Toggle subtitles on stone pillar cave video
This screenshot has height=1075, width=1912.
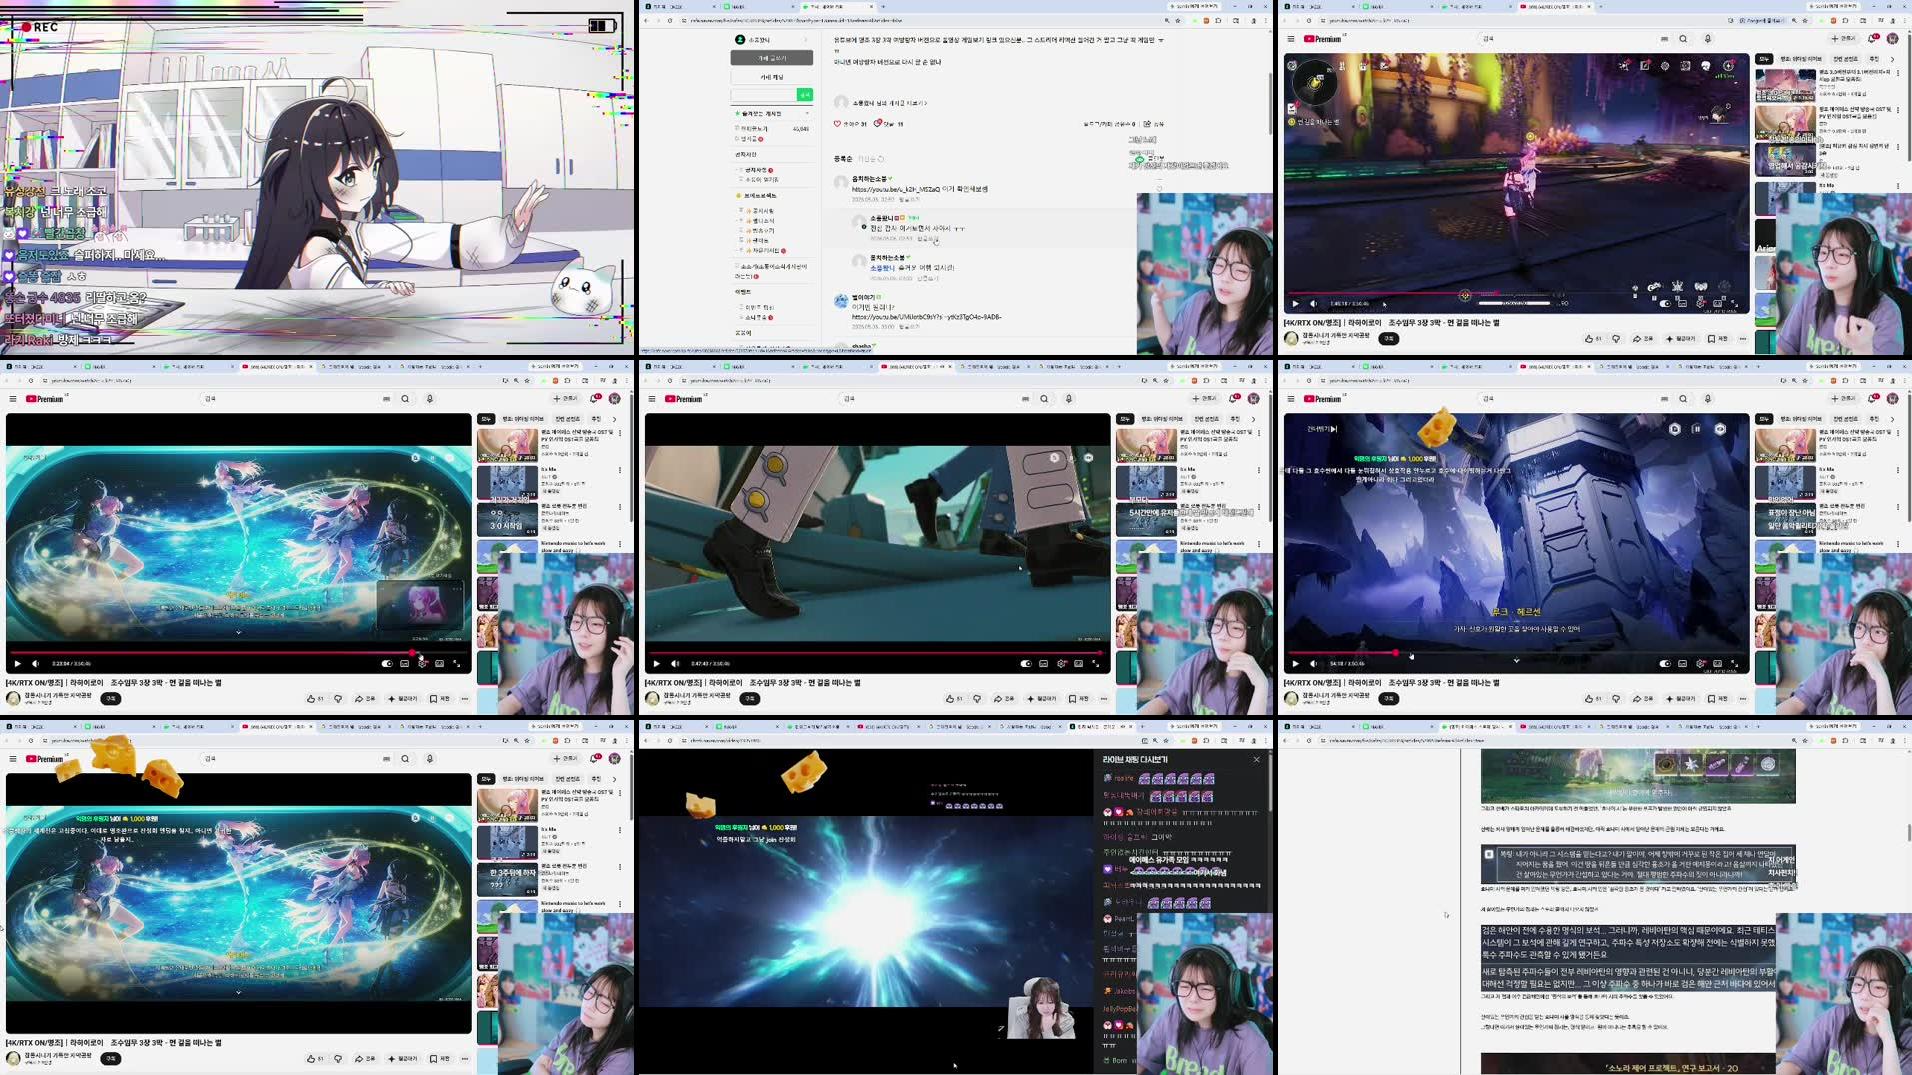[1682, 663]
